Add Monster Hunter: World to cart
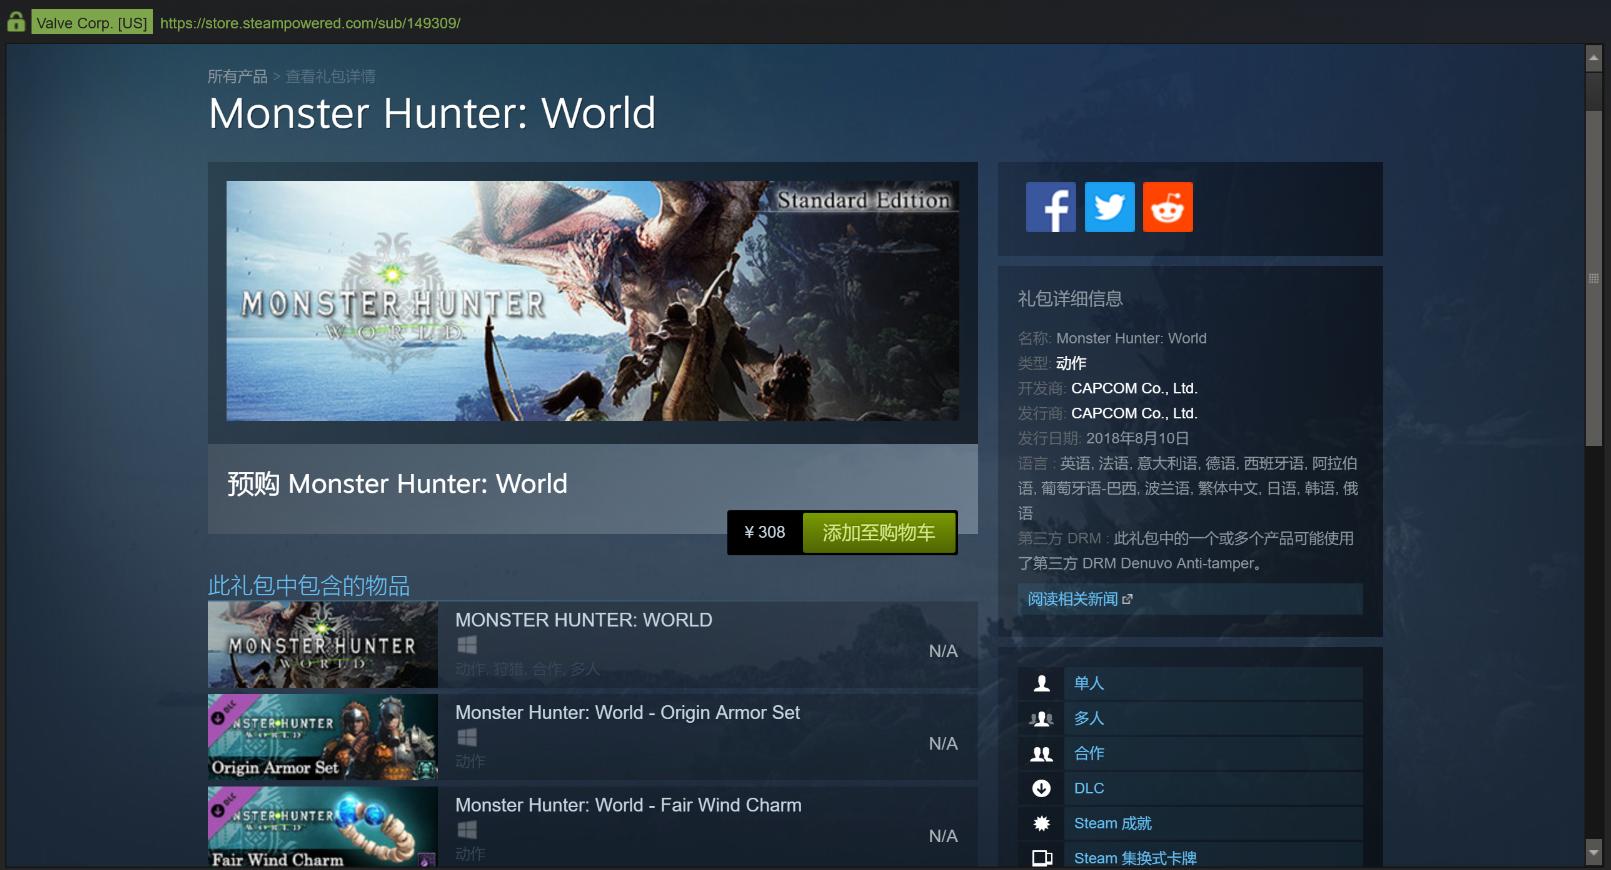This screenshot has width=1611, height=870. pos(879,533)
